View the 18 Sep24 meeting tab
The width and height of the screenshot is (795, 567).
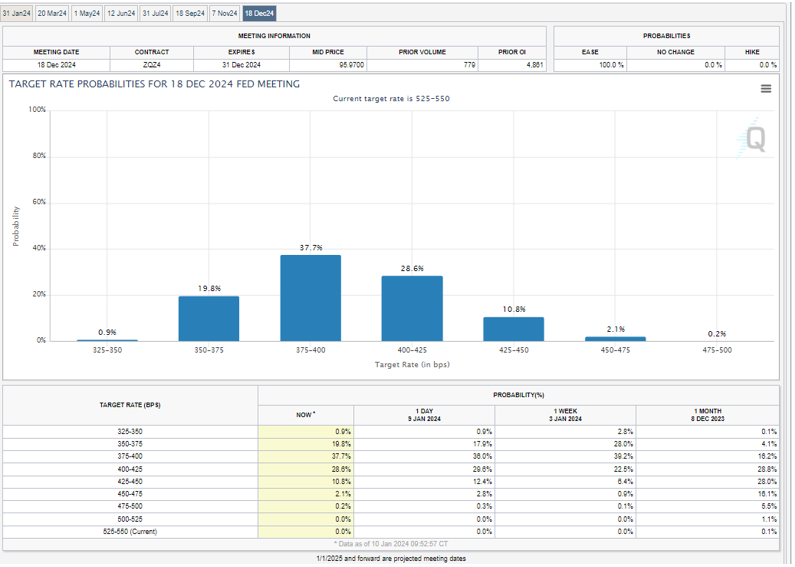(190, 13)
